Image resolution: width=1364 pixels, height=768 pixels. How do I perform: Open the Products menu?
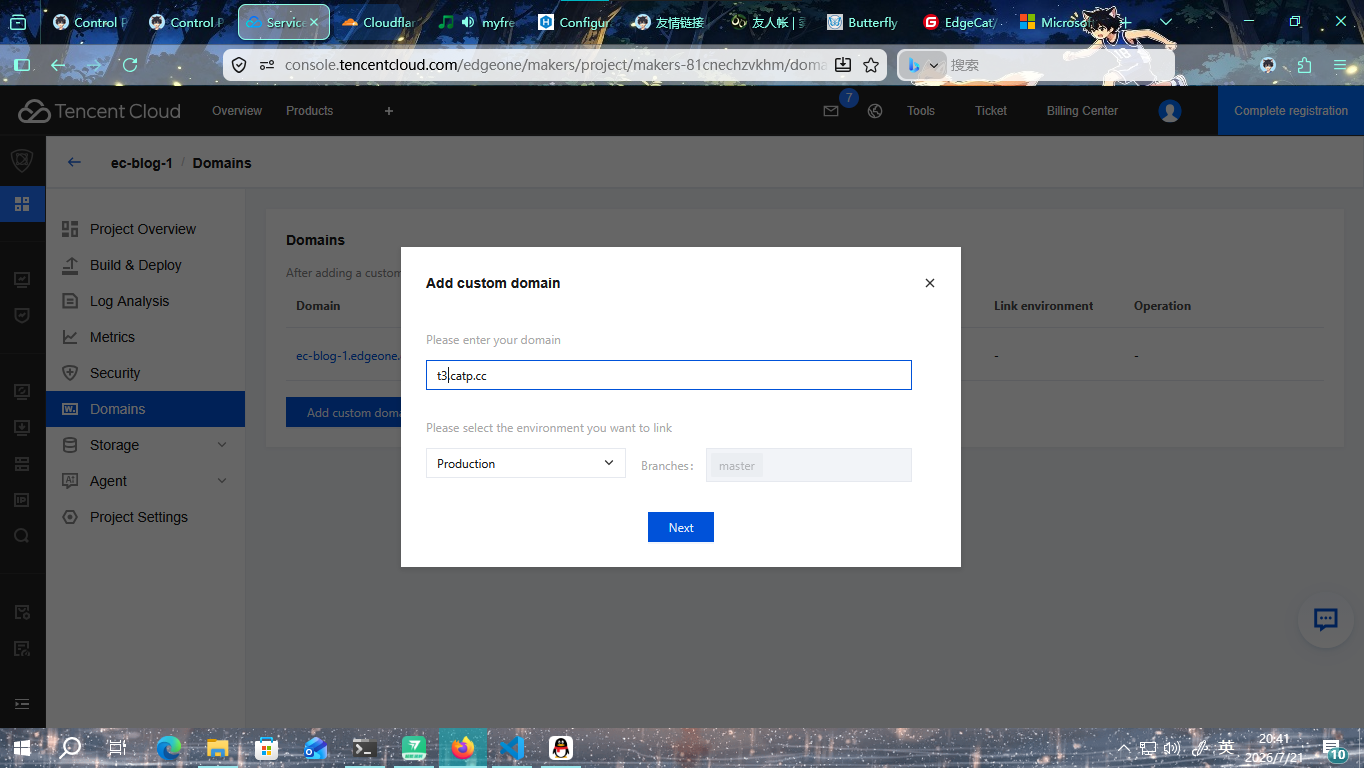coord(309,111)
